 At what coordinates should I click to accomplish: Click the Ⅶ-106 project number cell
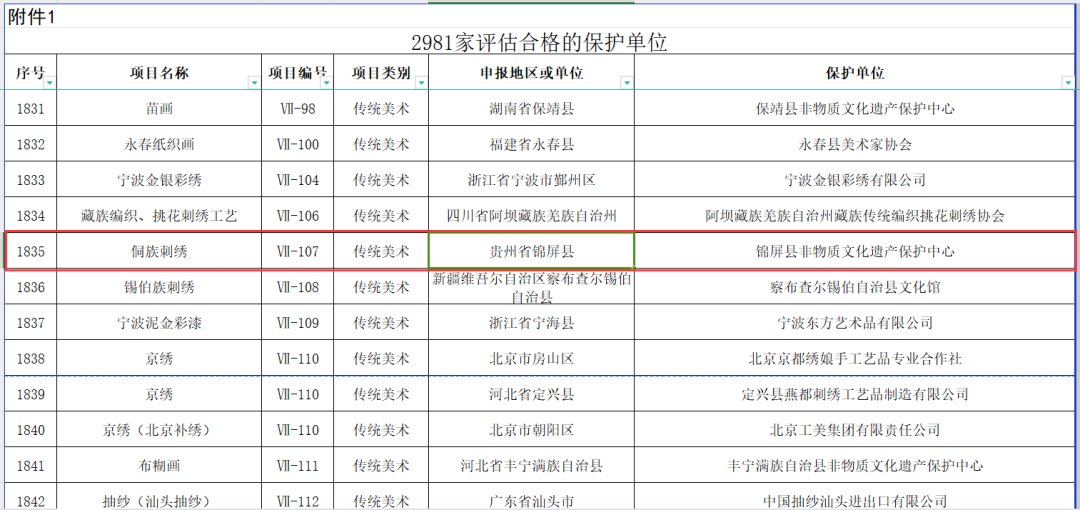pos(297,215)
